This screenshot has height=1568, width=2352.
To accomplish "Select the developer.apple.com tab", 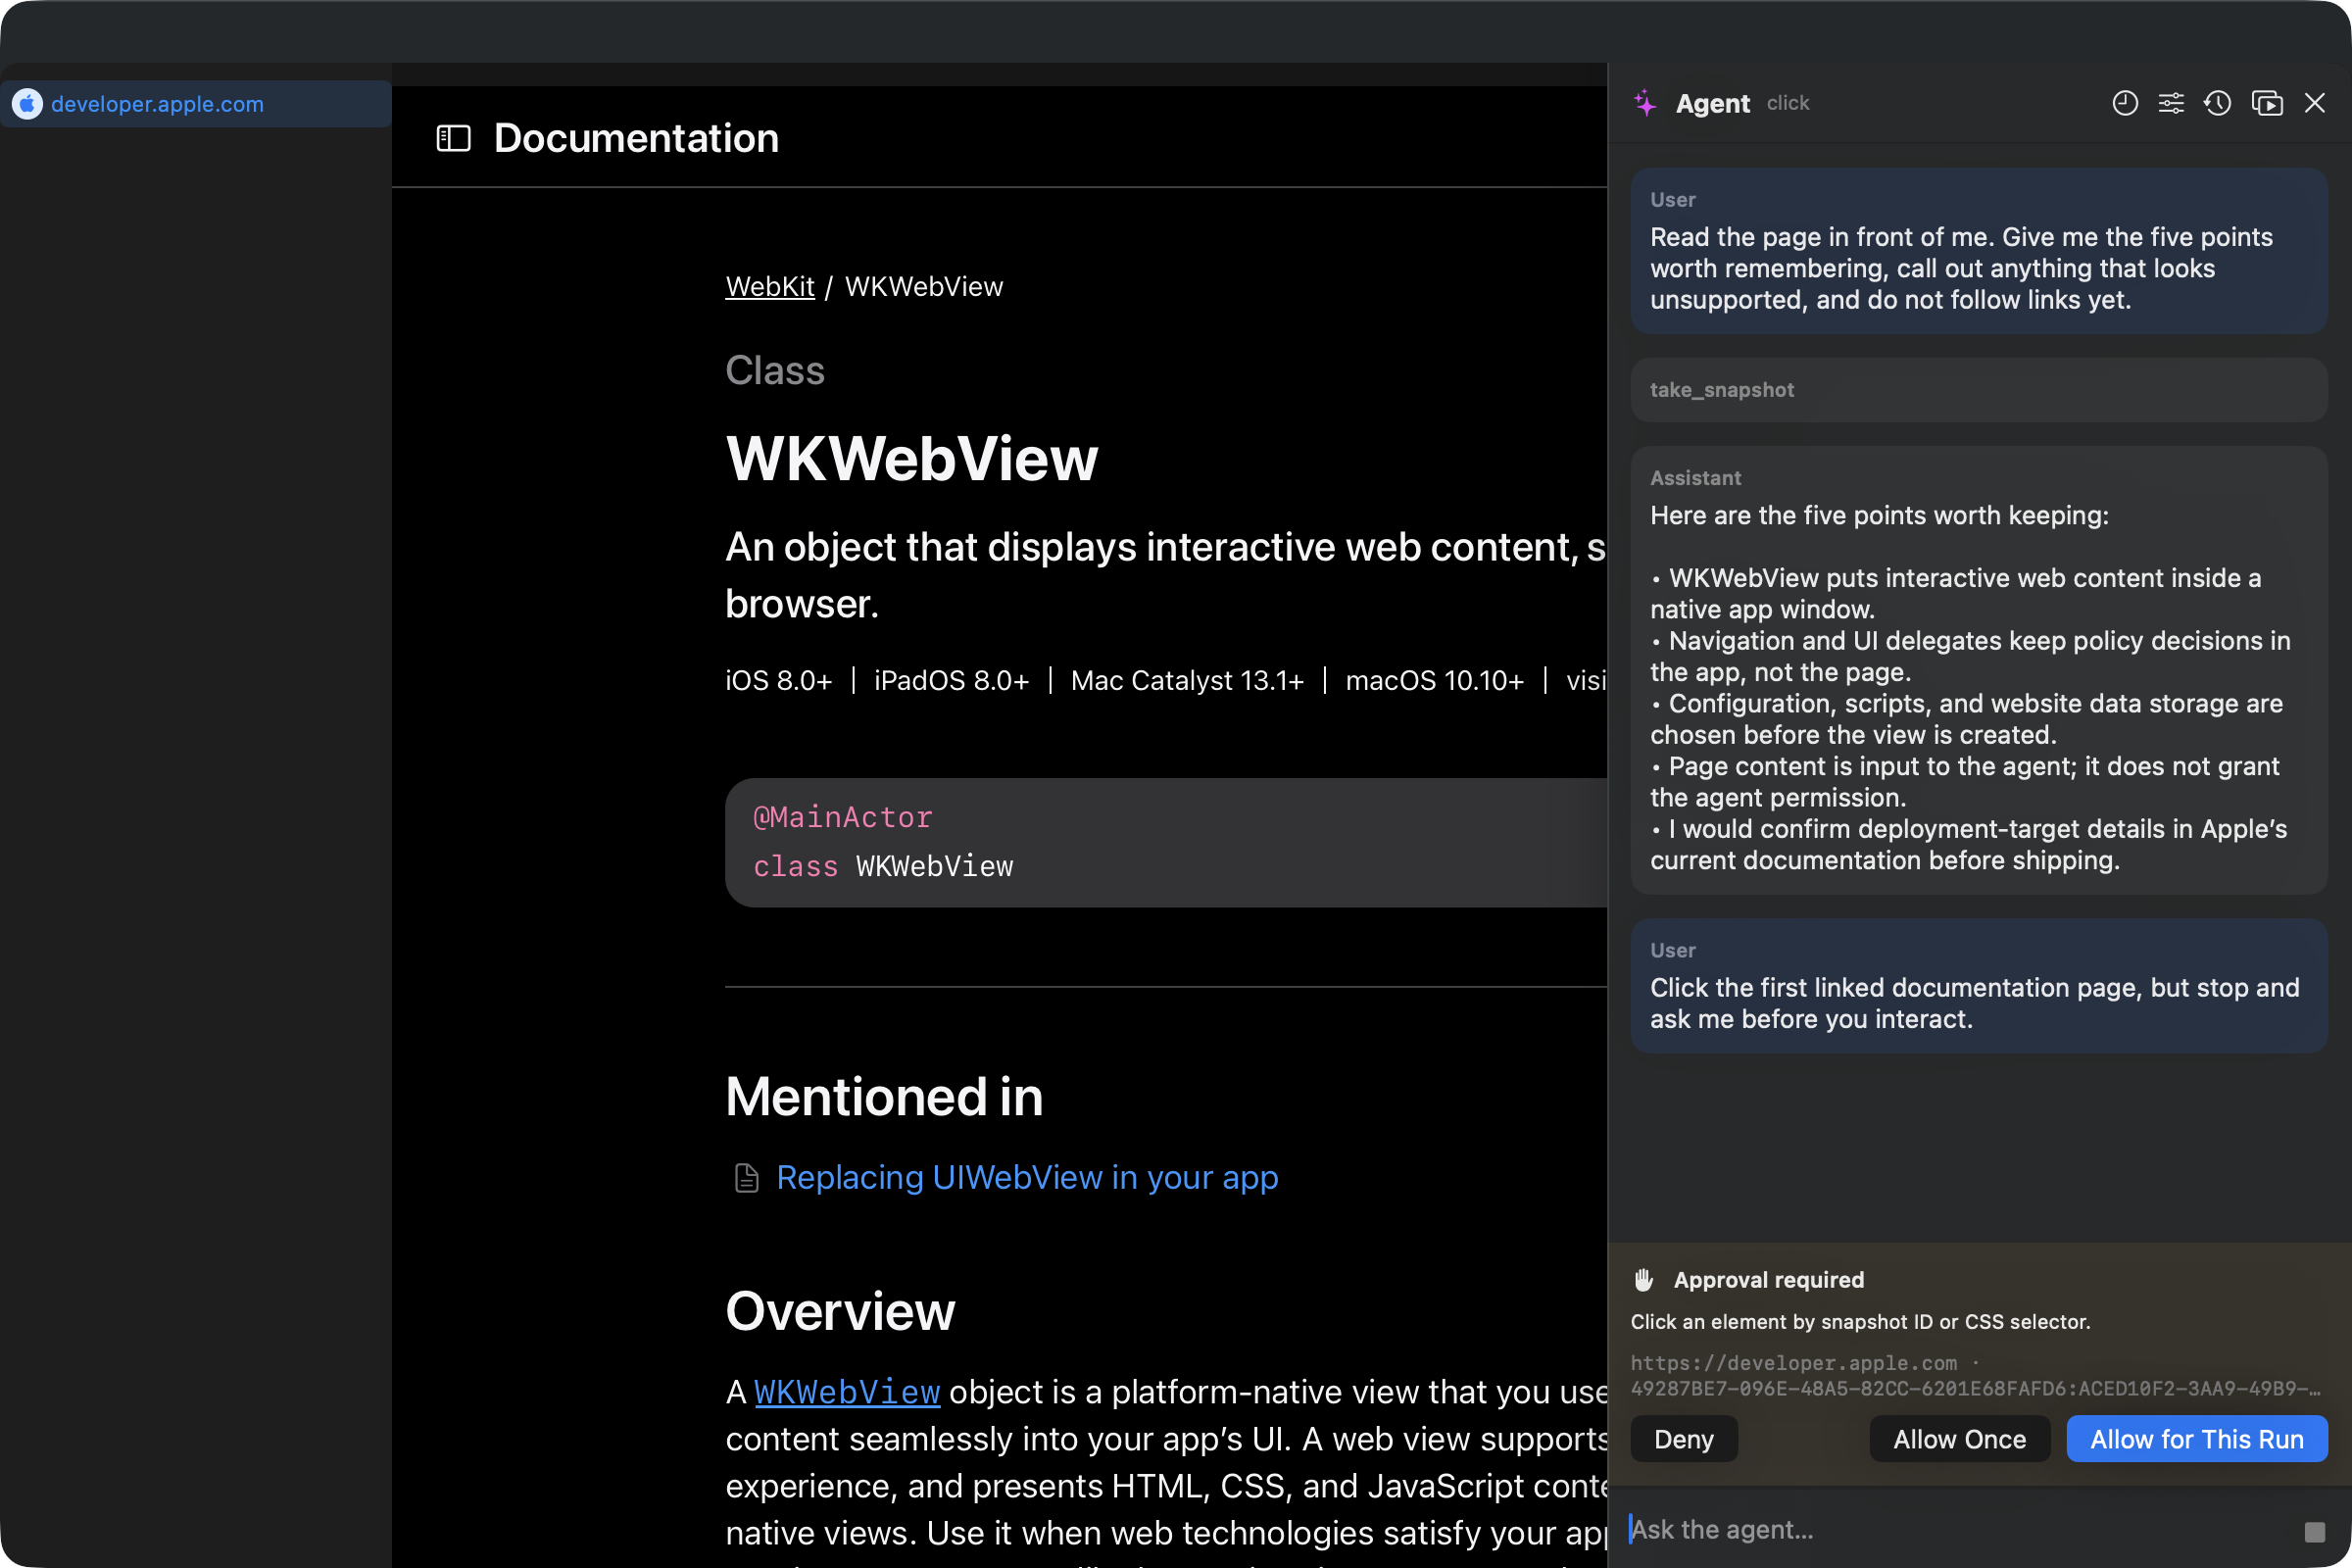I will pyautogui.click(x=196, y=104).
